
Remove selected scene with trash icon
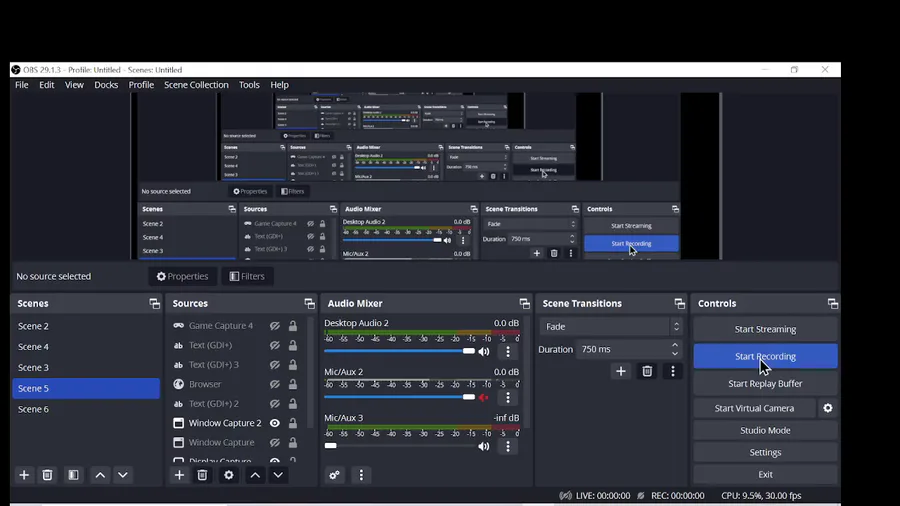tap(47, 475)
